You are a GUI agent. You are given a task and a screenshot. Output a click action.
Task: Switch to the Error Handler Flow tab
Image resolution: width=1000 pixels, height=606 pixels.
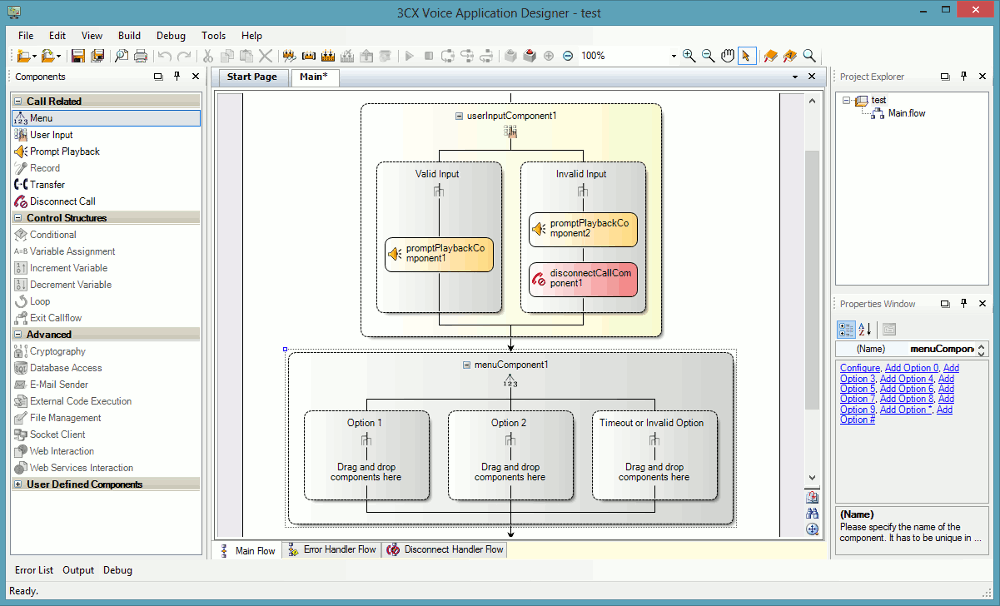point(332,549)
